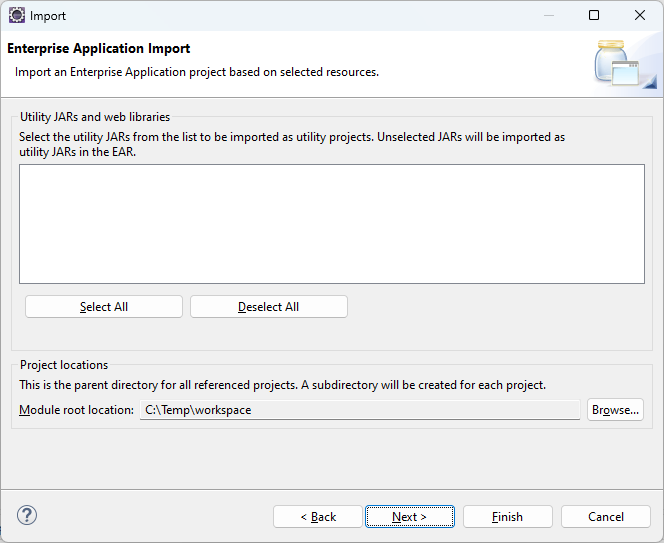Open help via the question mark icon
Image resolution: width=664 pixels, height=543 pixels.
27,516
